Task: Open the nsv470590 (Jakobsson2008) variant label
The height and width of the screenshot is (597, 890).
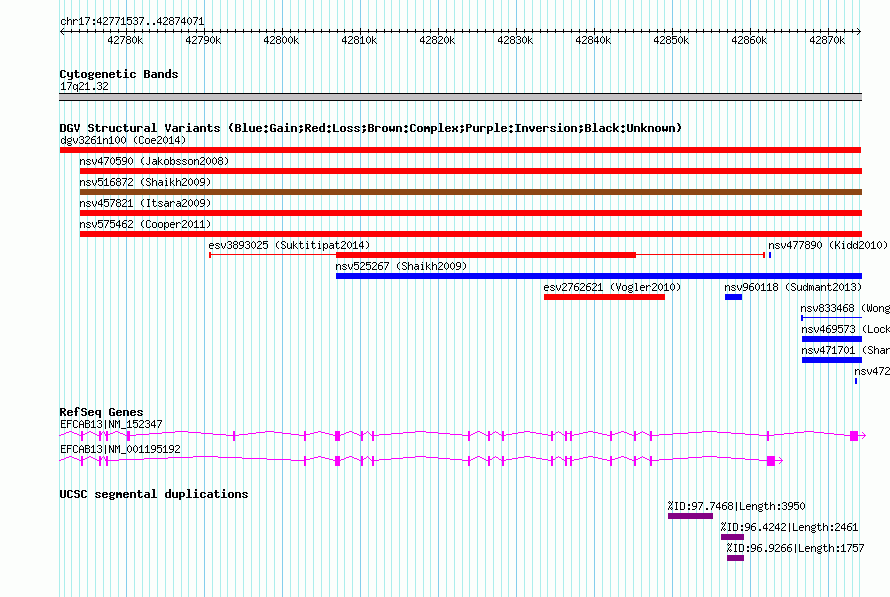Action: click(x=153, y=161)
